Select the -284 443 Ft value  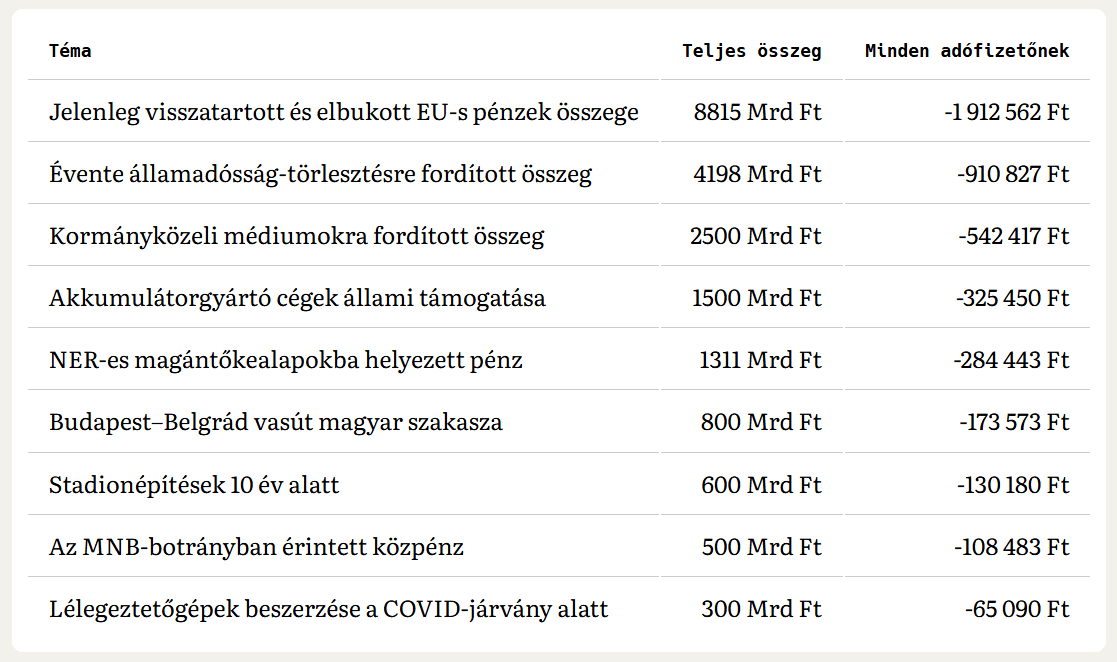tap(1011, 360)
